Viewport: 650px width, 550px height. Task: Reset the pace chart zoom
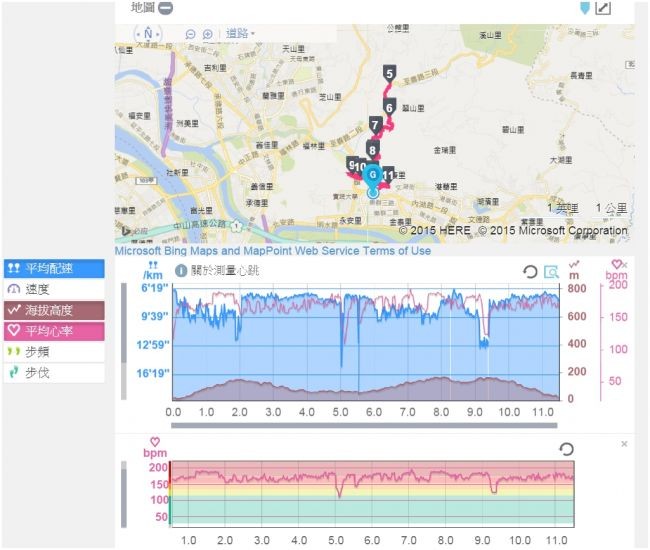[530, 272]
